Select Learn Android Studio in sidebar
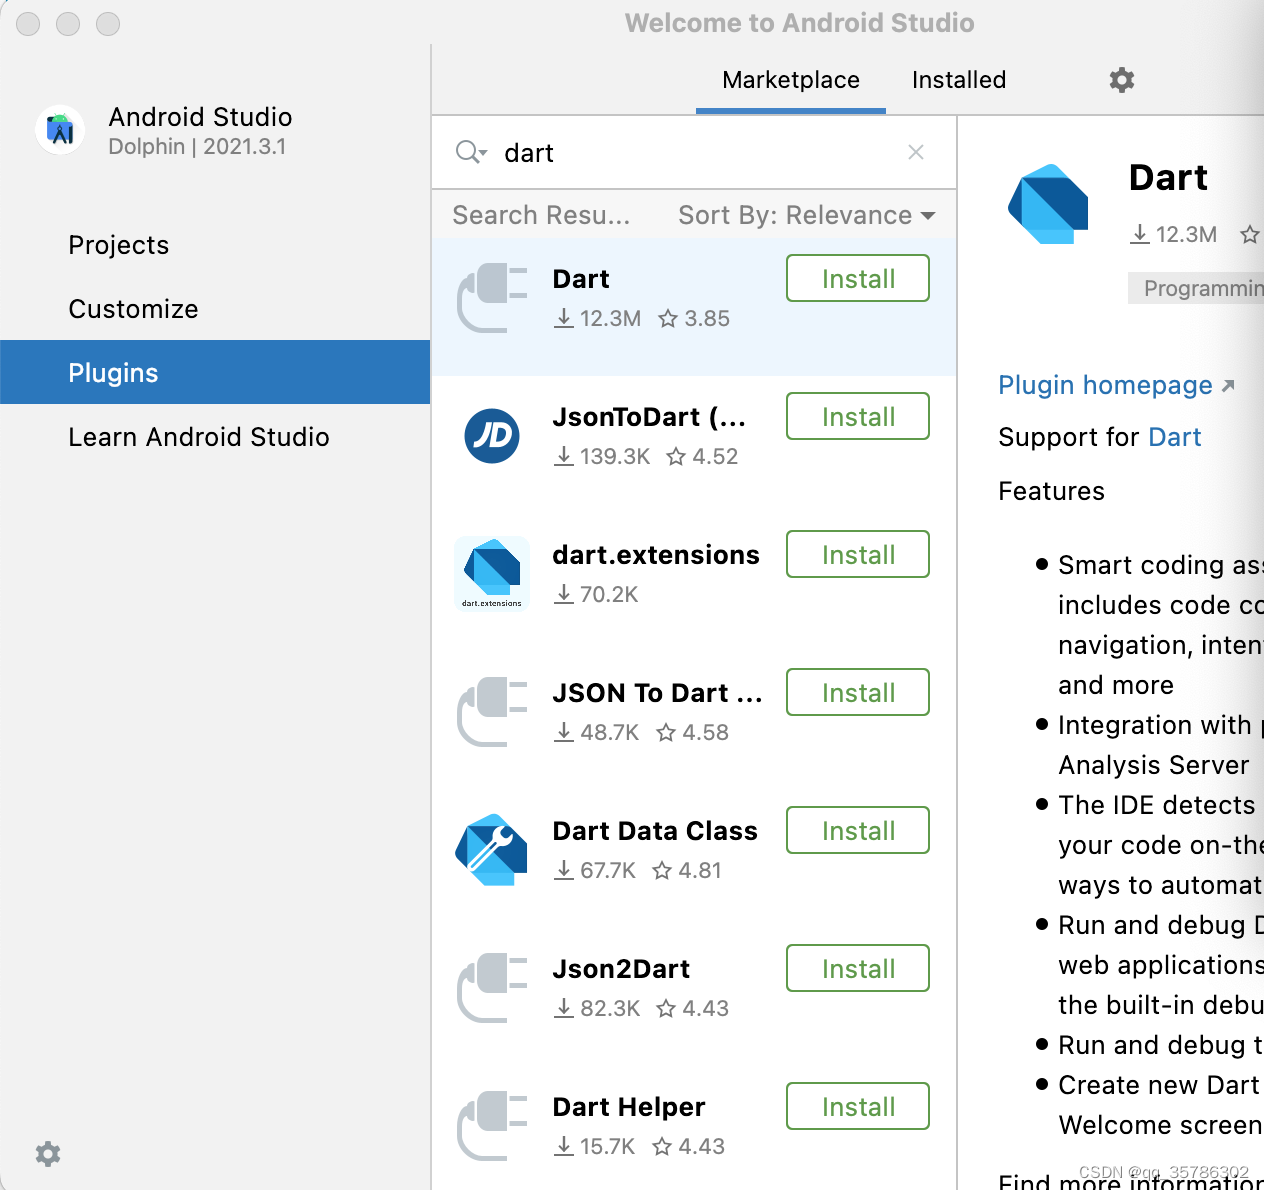1264x1190 pixels. [x=198, y=437]
